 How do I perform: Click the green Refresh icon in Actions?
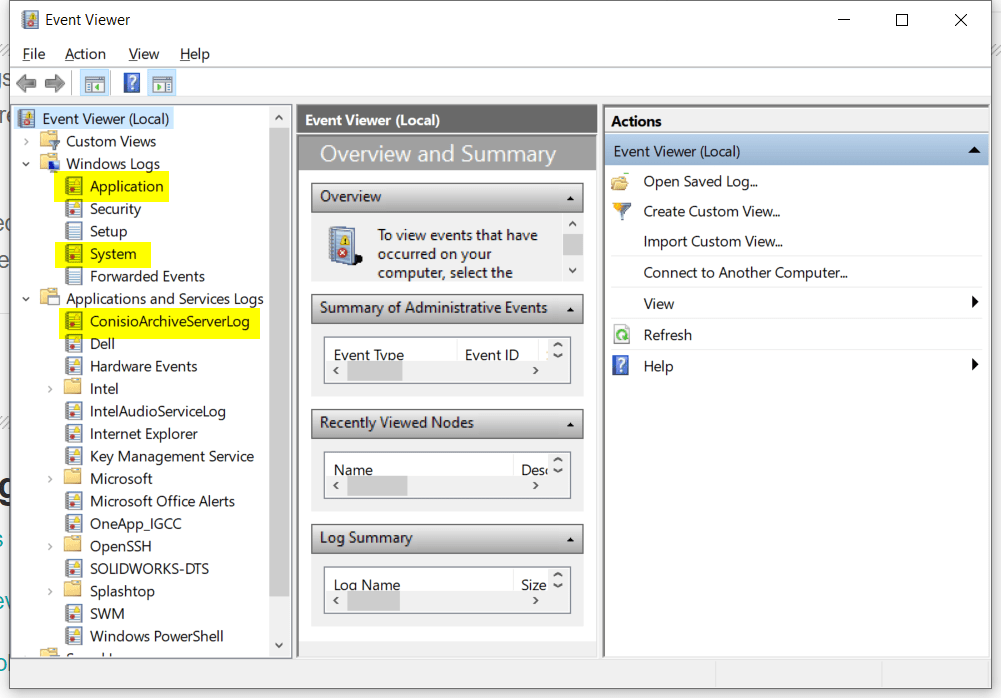[x=621, y=335]
